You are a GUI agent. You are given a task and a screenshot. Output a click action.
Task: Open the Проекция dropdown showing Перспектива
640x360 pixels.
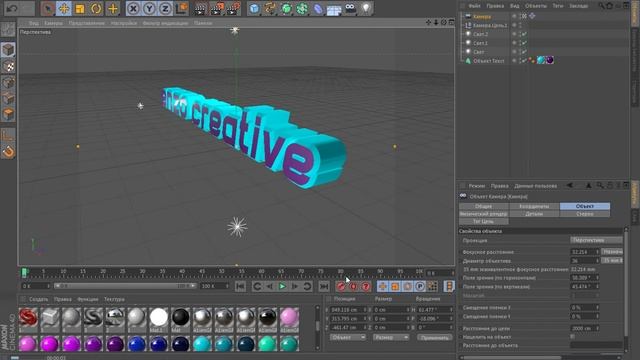click(x=596, y=240)
